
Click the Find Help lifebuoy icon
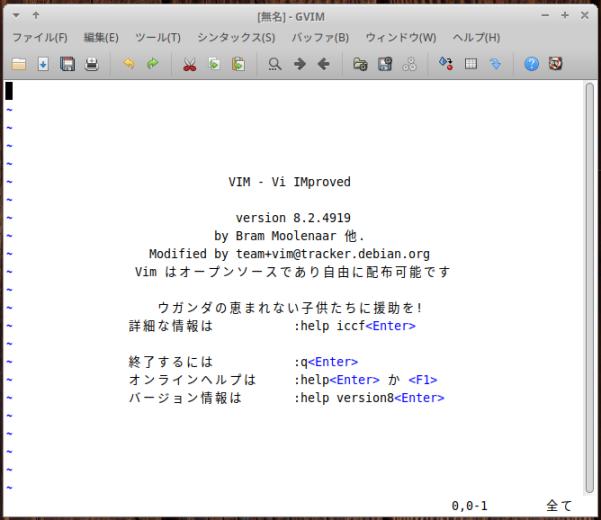[555, 64]
